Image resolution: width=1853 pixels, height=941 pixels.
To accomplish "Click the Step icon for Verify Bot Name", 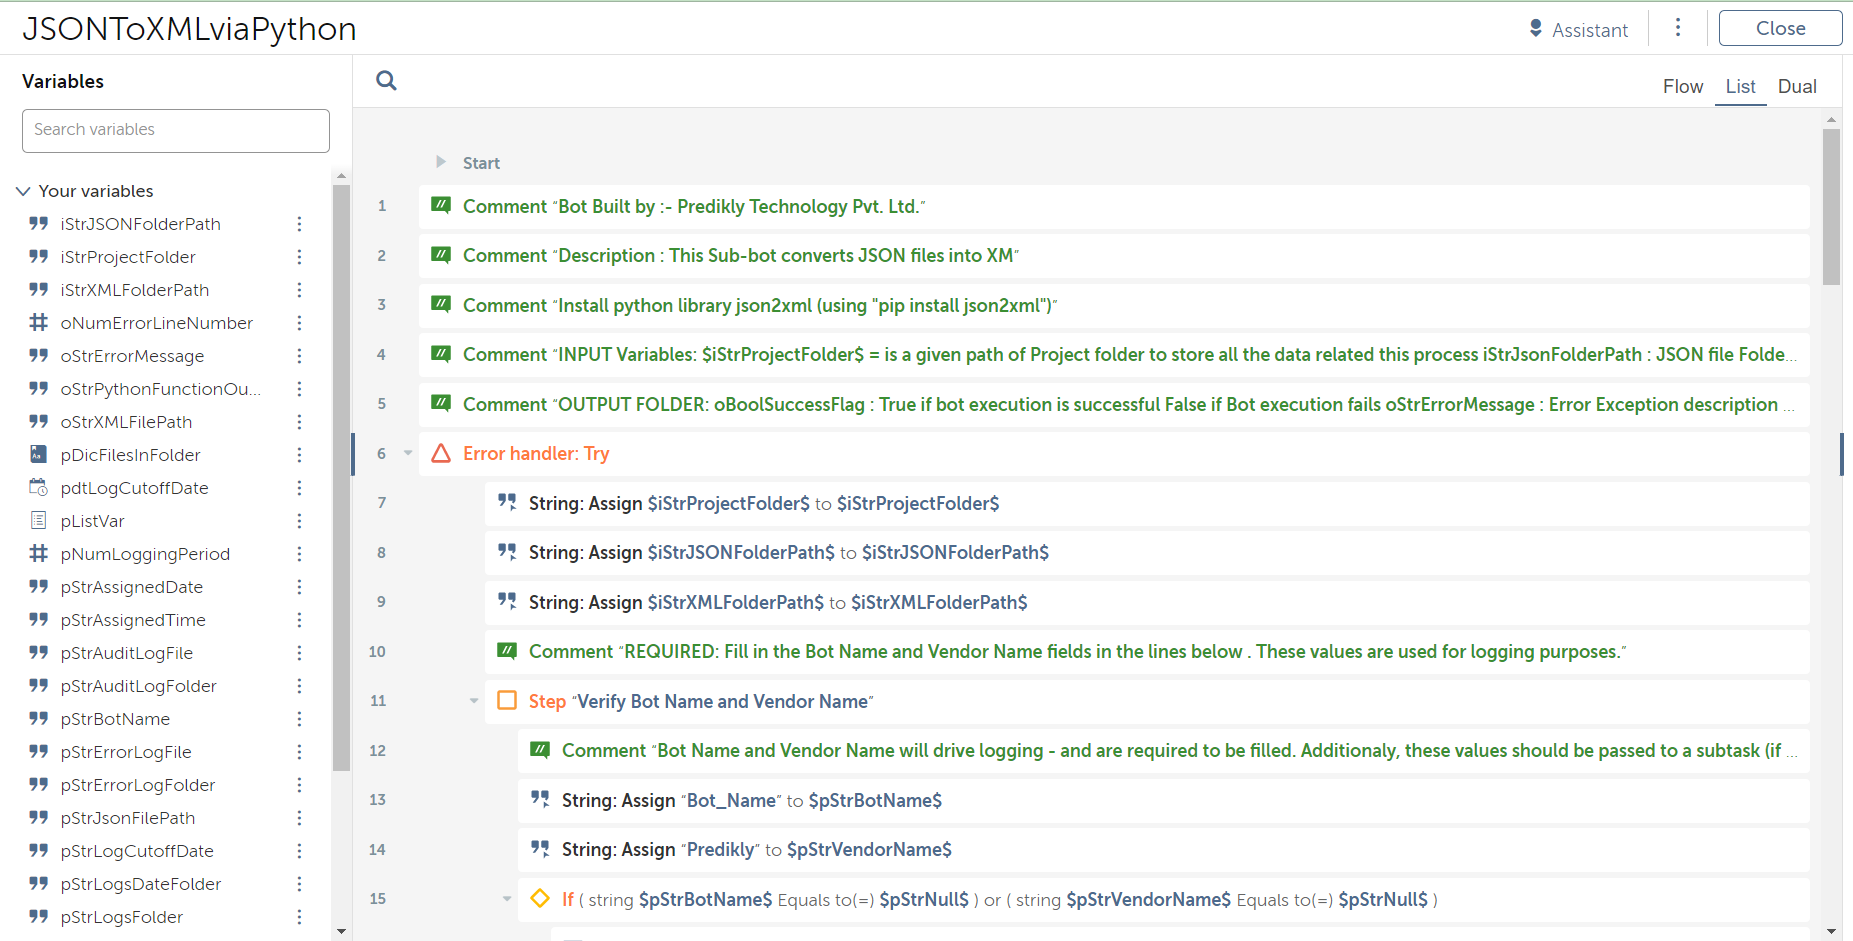I will coord(507,701).
